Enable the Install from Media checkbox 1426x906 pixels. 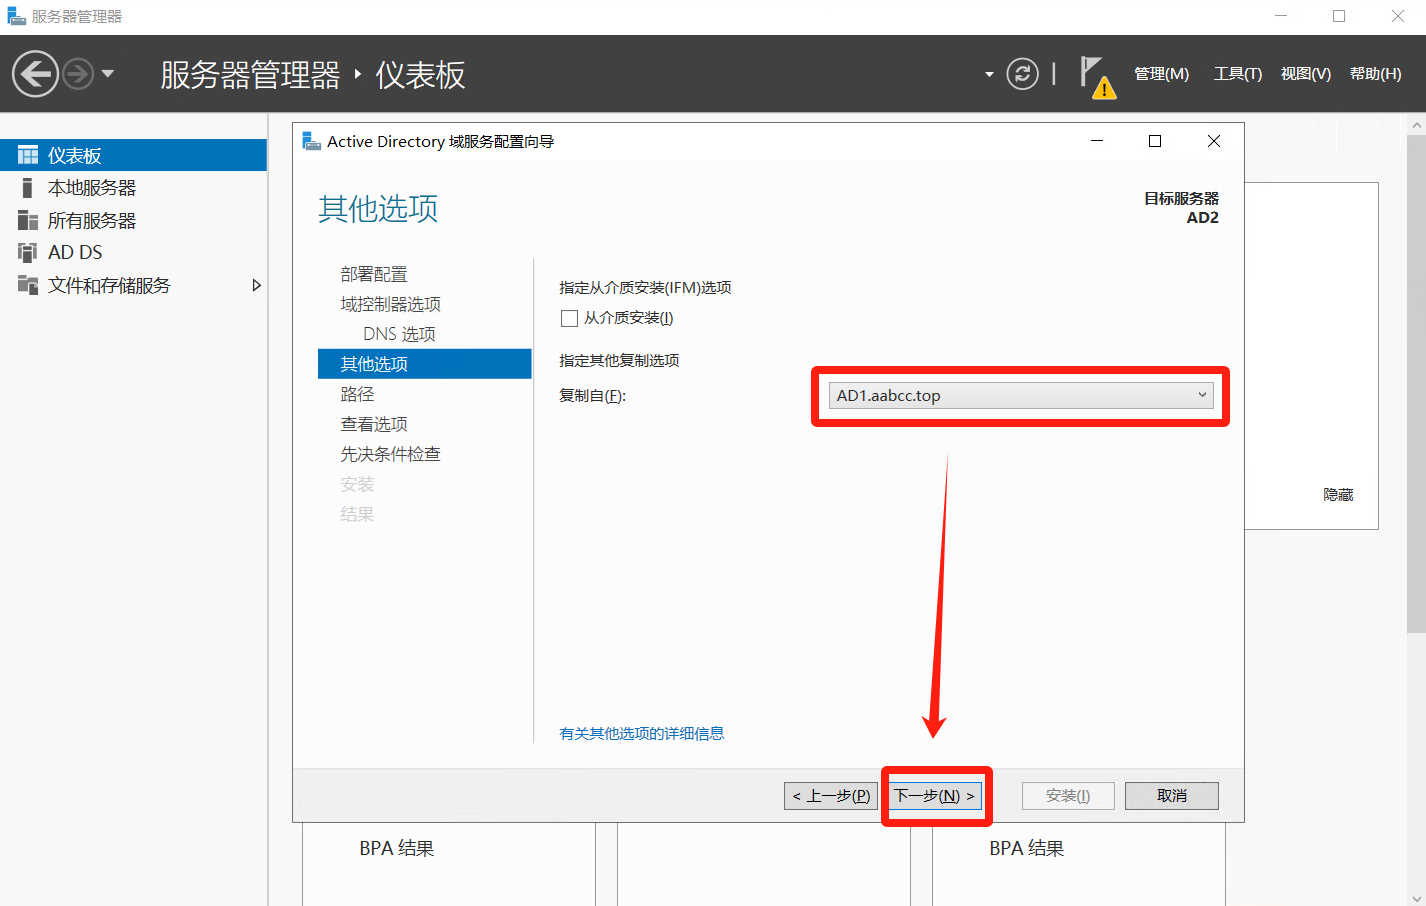tap(570, 319)
